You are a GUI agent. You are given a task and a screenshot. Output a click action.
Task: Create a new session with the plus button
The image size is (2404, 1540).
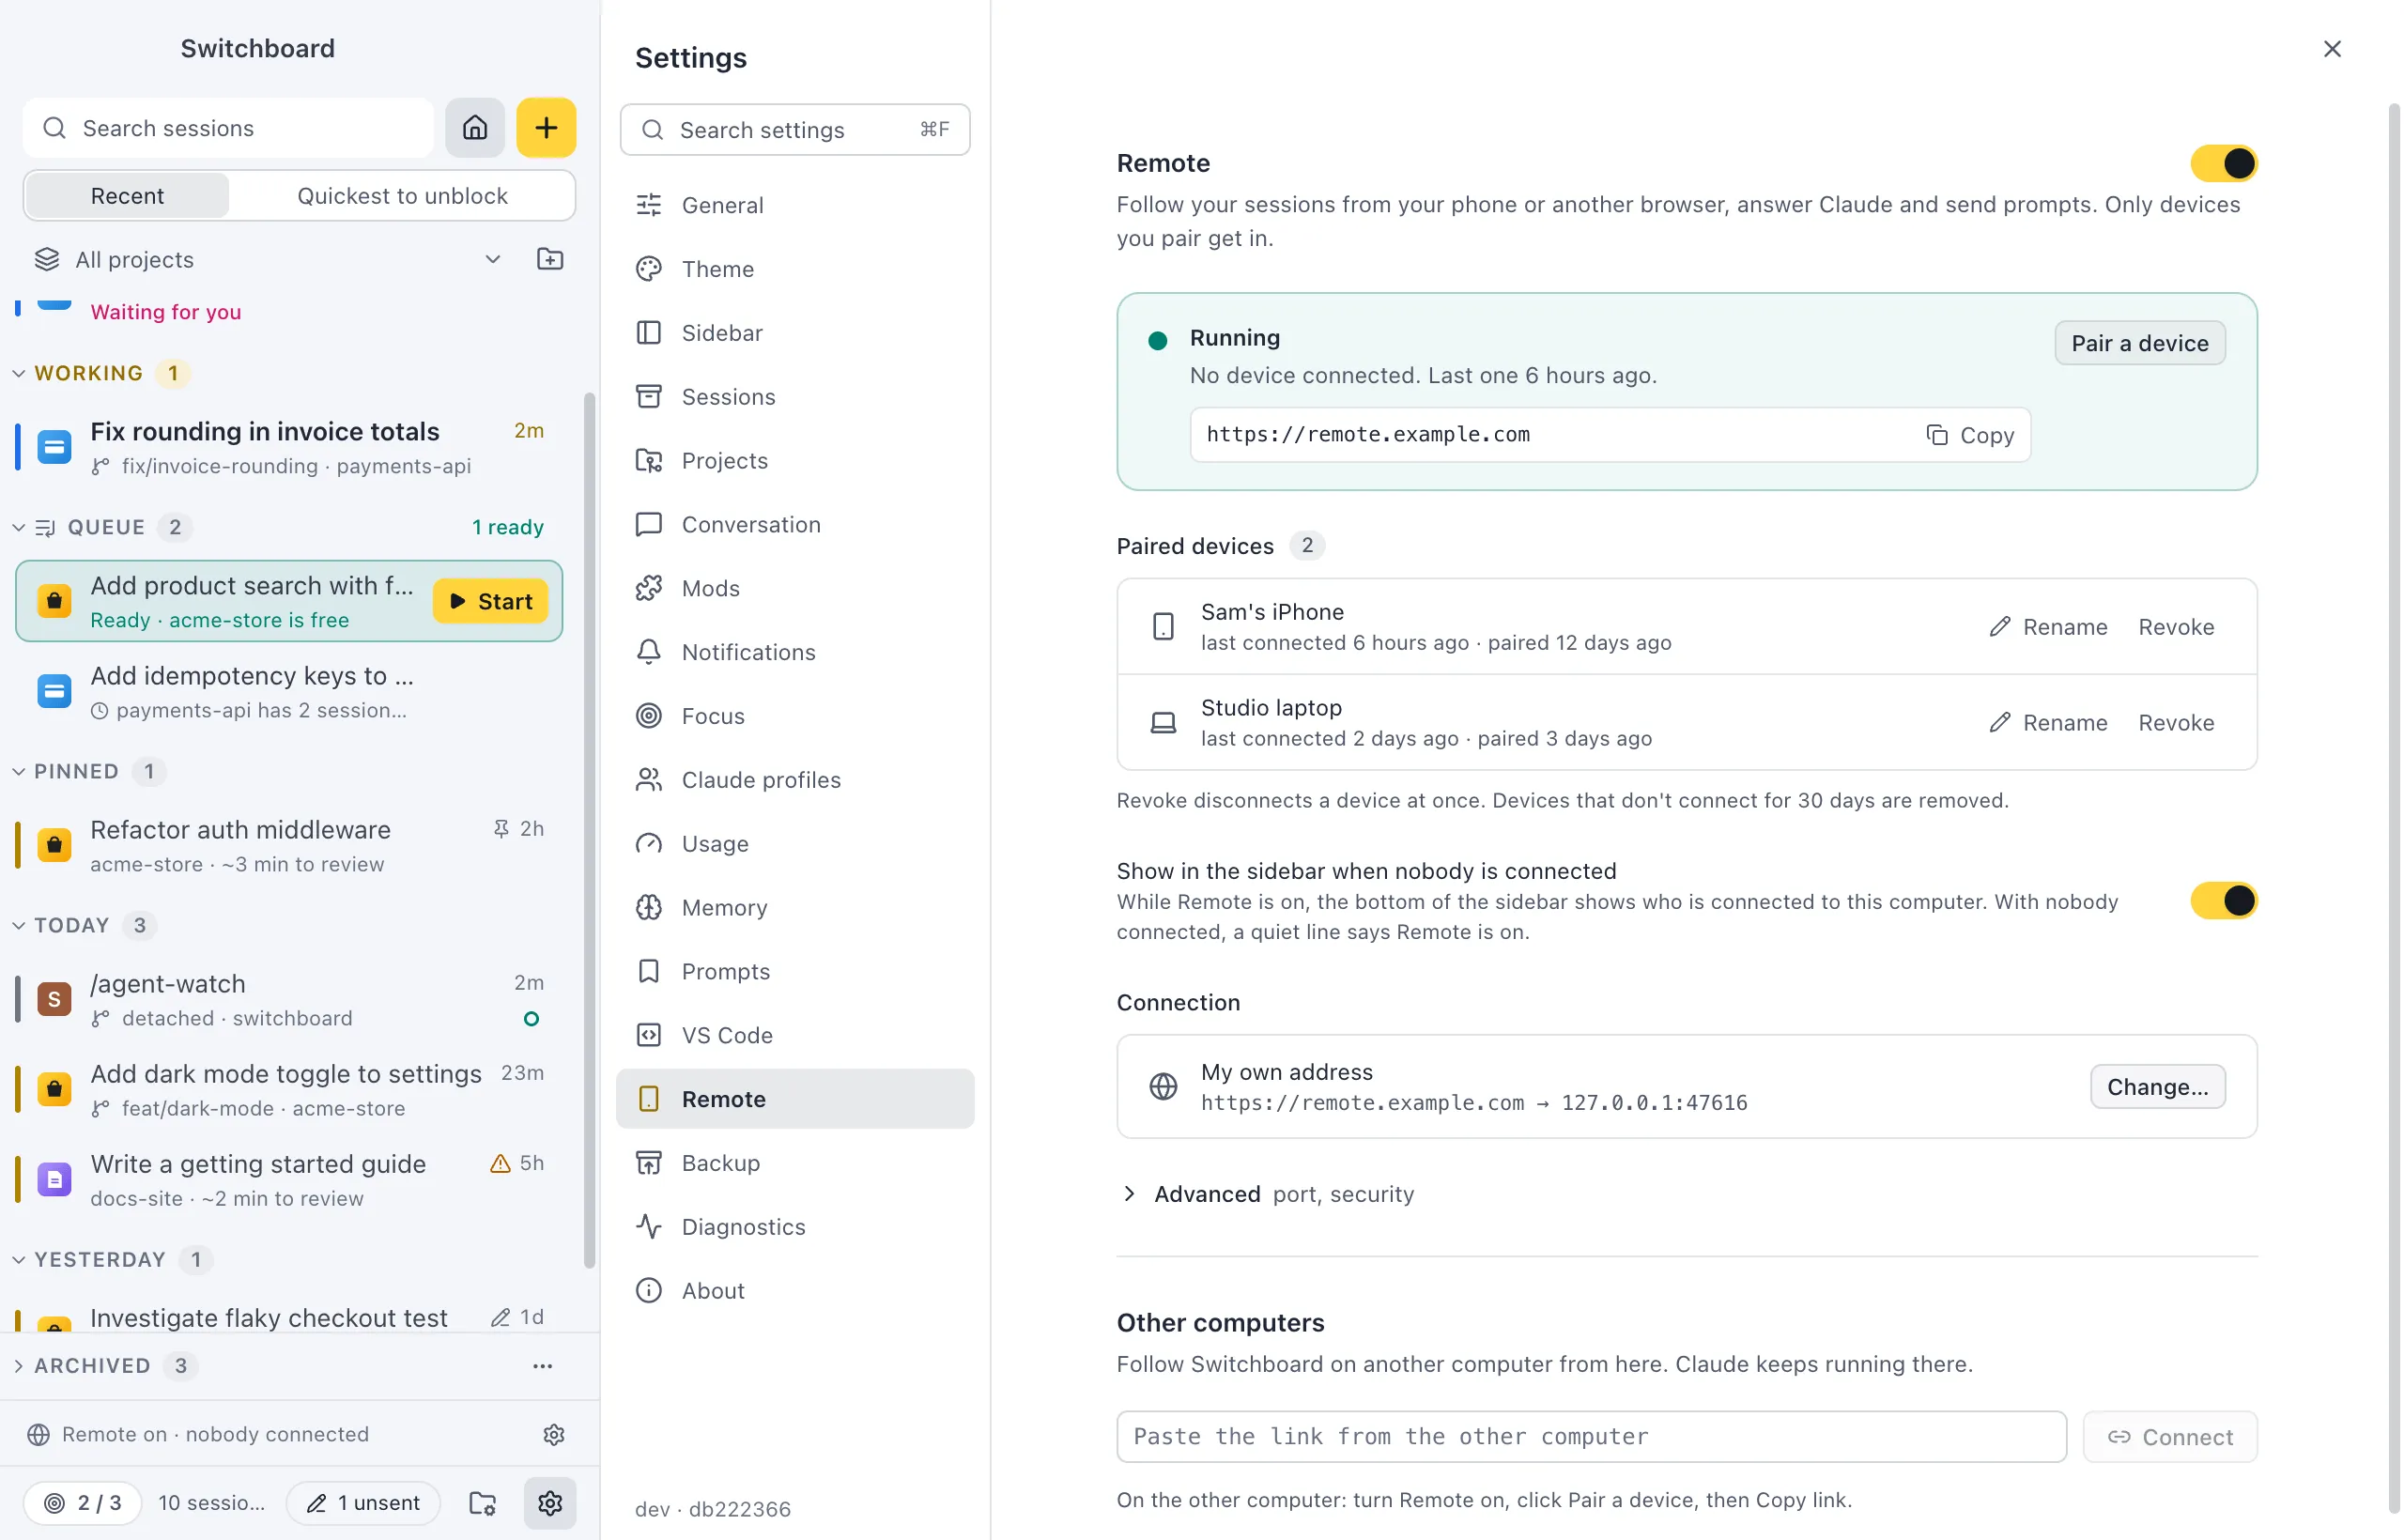click(x=546, y=128)
